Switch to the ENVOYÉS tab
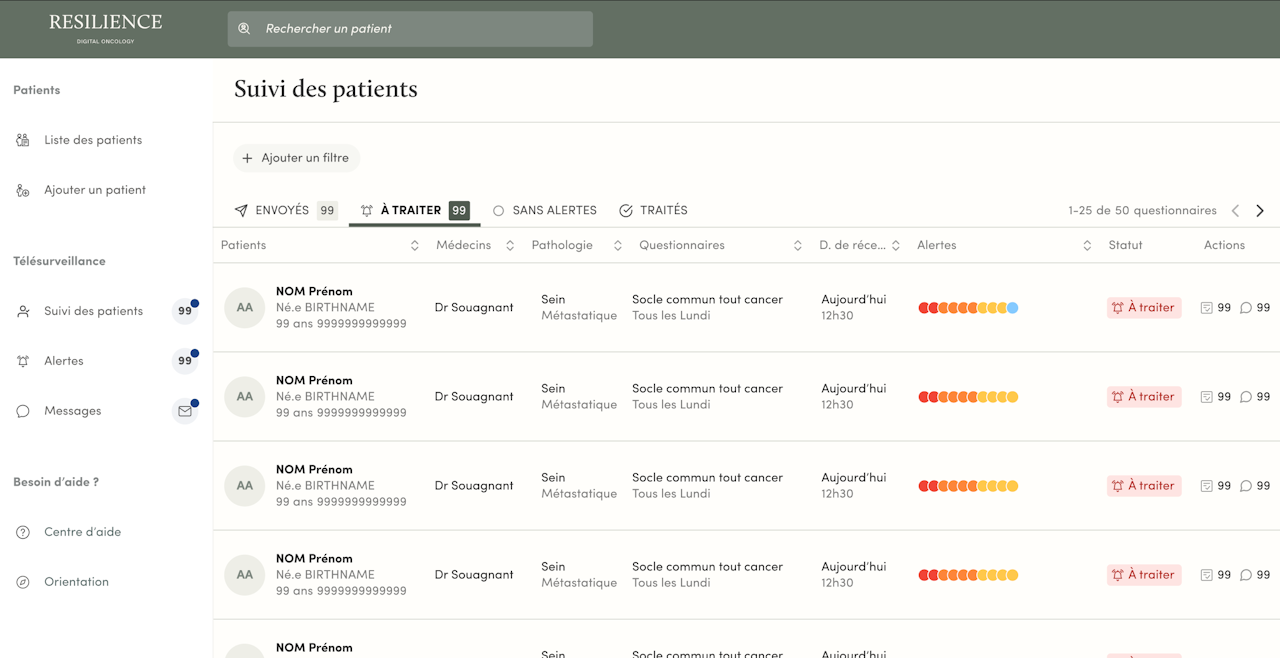This screenshot has width=1280, height=658. [x=282, y=210]
